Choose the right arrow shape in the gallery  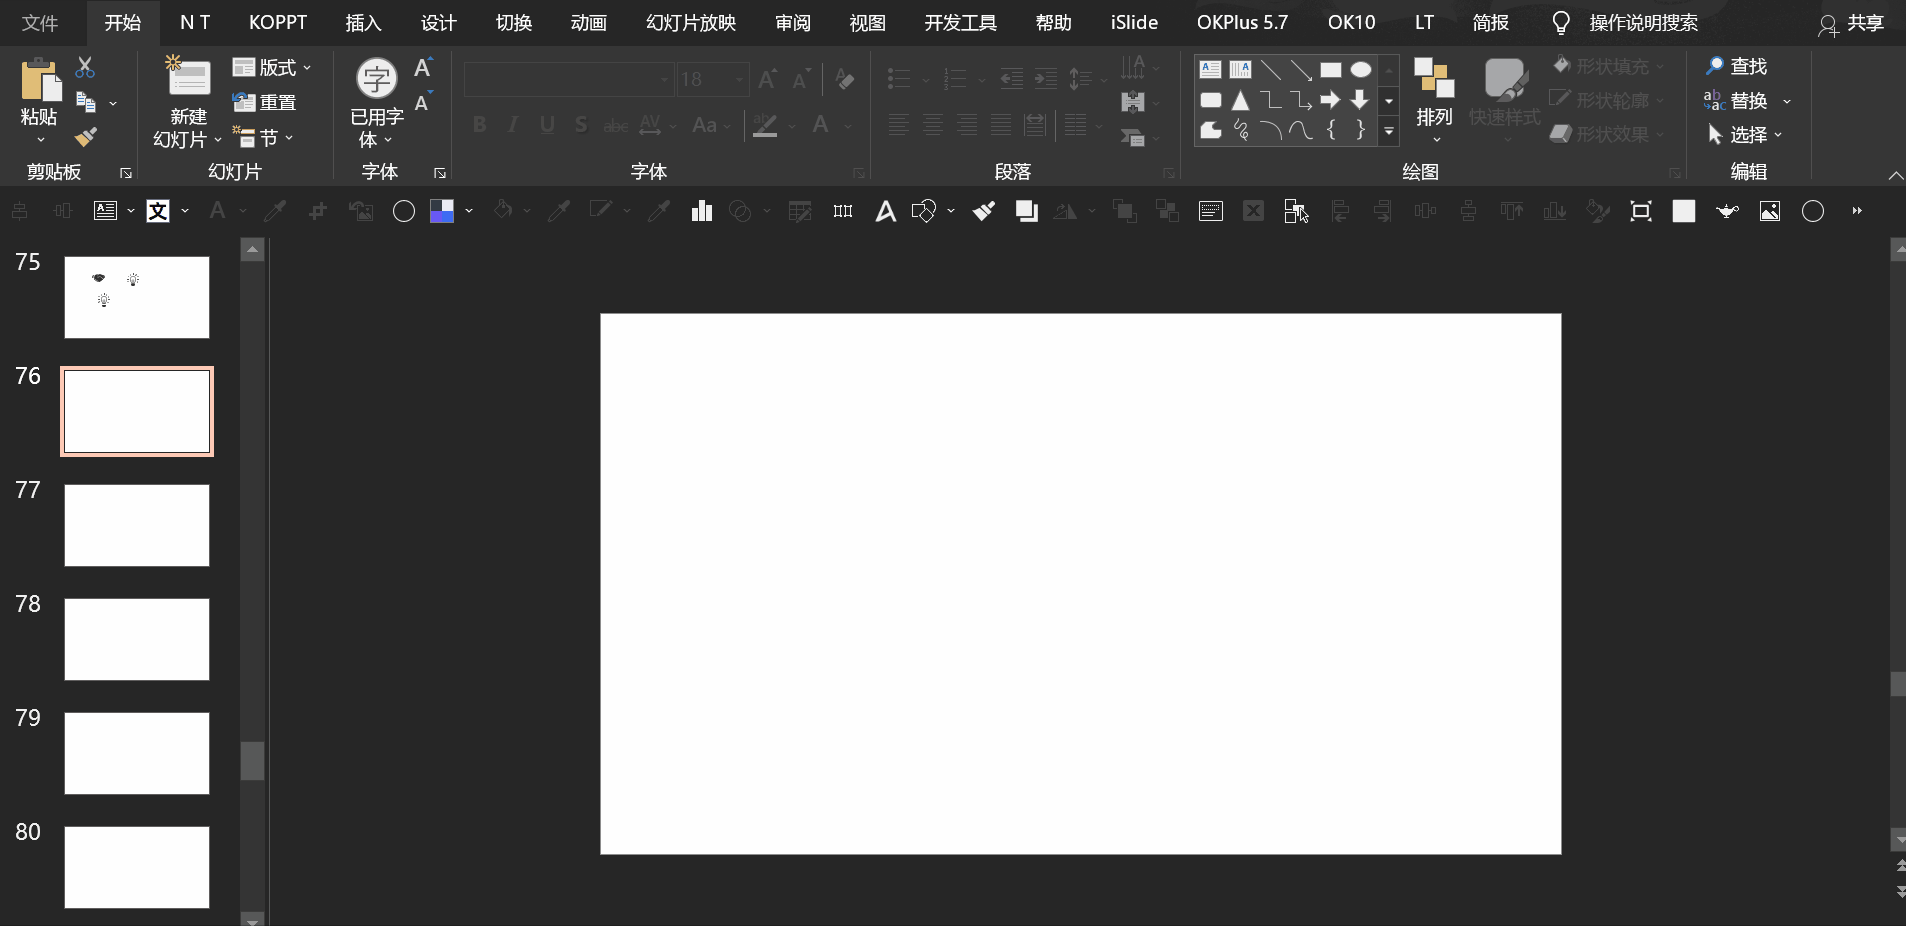pos(1330,100)
